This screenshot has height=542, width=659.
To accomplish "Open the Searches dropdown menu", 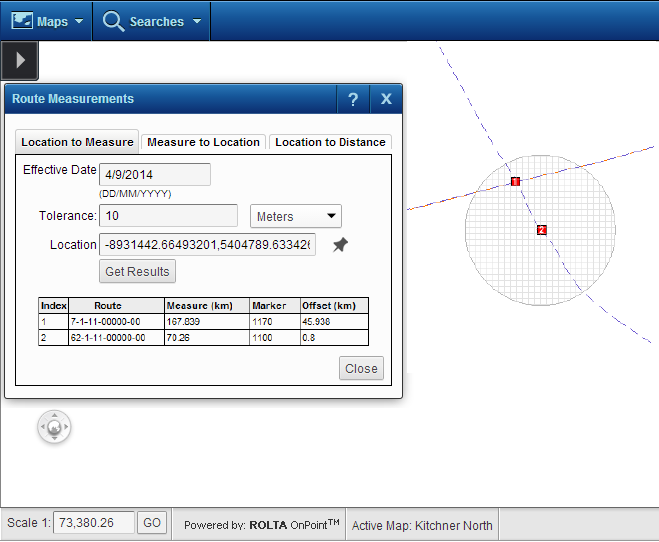I will pos(152,21).
